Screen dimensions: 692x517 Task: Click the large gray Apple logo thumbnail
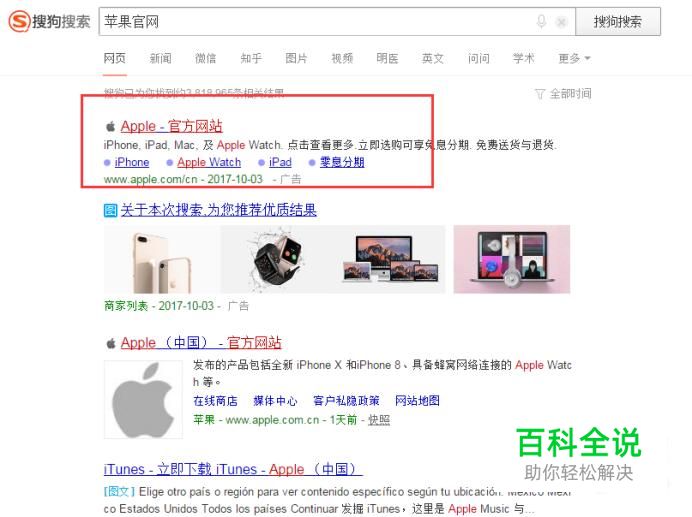tap(143, 400)
